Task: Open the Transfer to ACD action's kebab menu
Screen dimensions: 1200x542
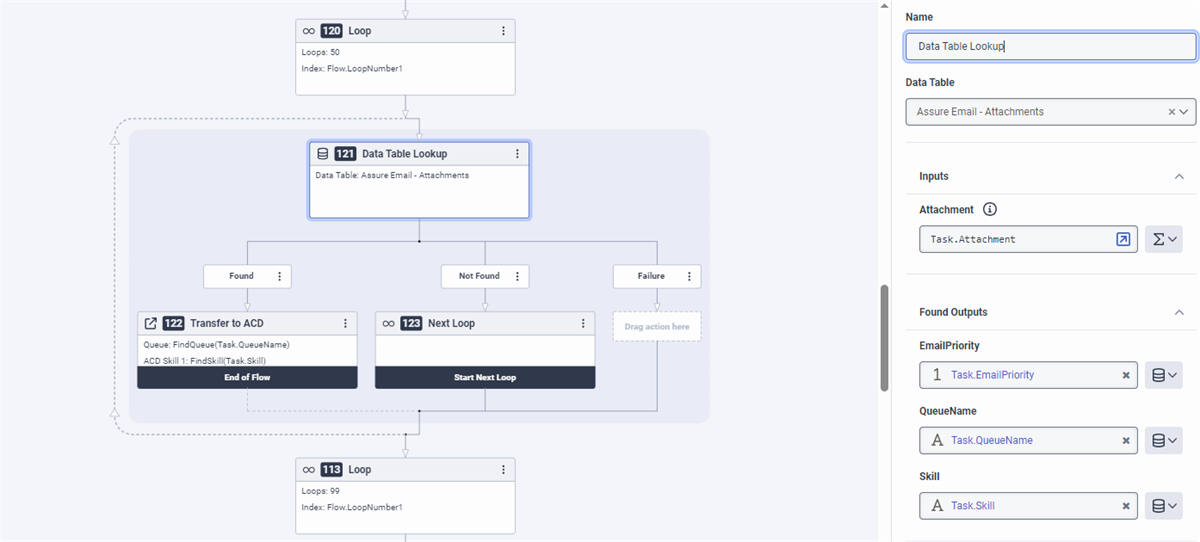Action: pyautogui.click(x=345, y=323)
